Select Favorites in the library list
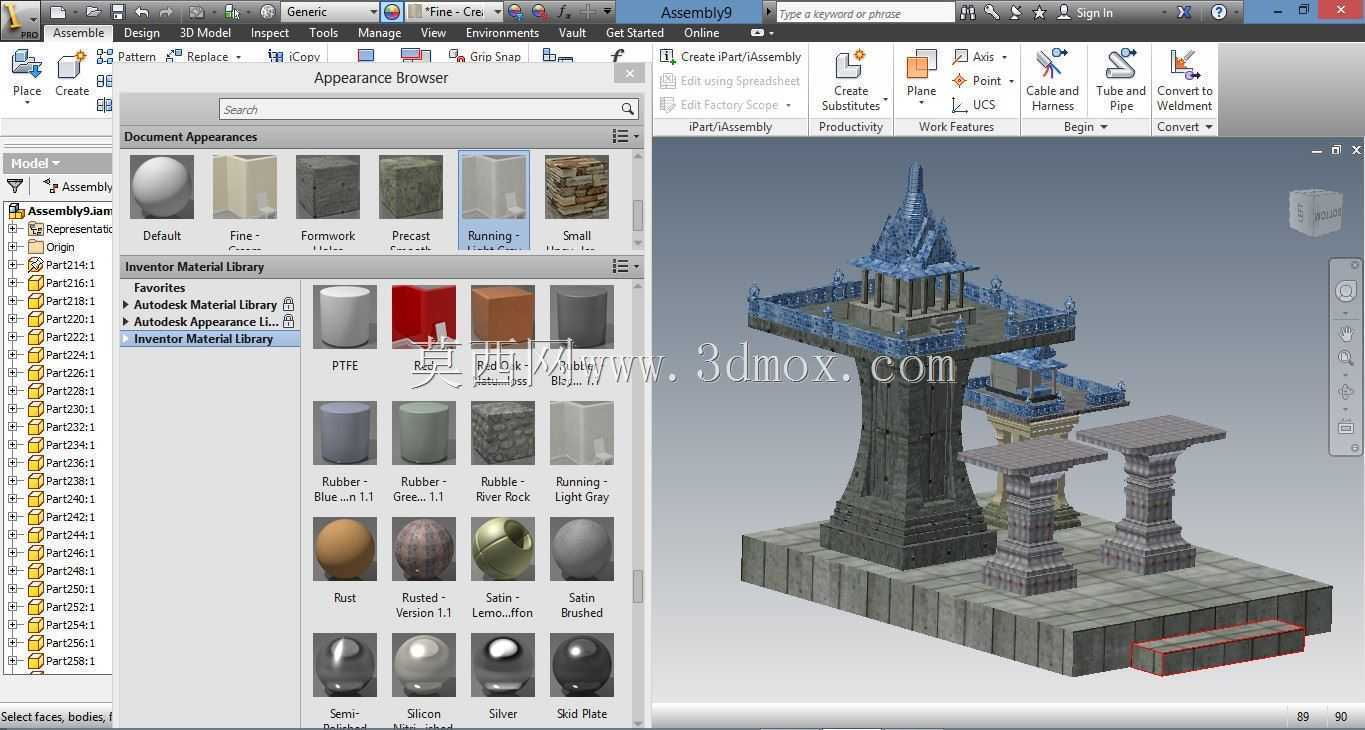1365x730 pixels. pos(159,288)
